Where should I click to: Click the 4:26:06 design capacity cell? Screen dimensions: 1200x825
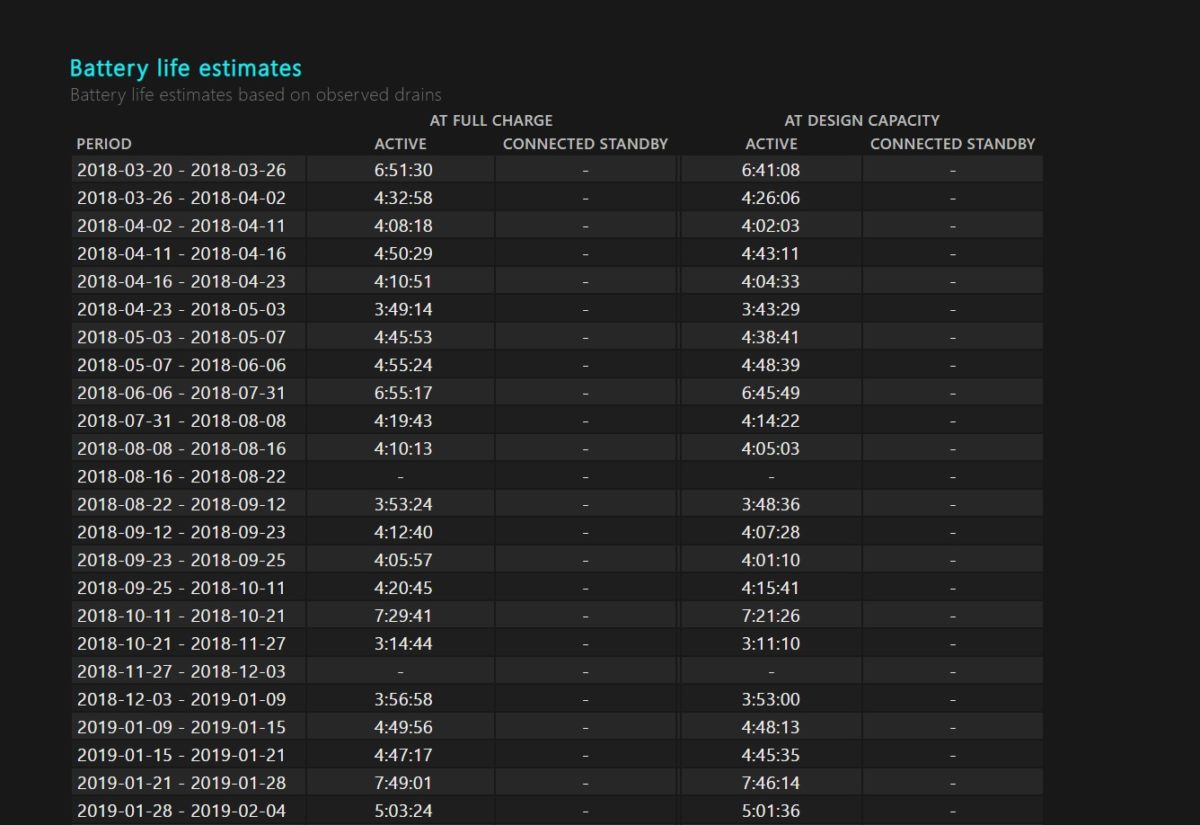[771, 198]
